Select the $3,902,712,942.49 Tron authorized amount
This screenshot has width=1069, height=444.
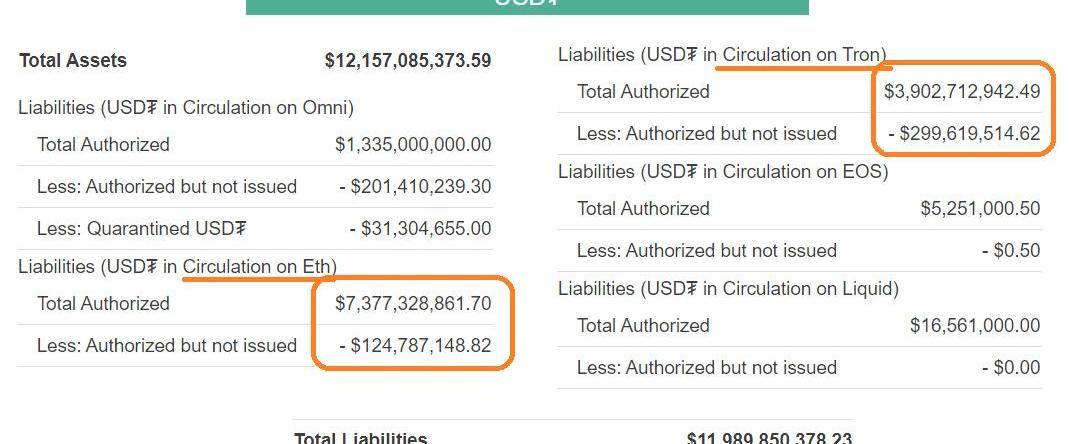(x=962, y=91)
